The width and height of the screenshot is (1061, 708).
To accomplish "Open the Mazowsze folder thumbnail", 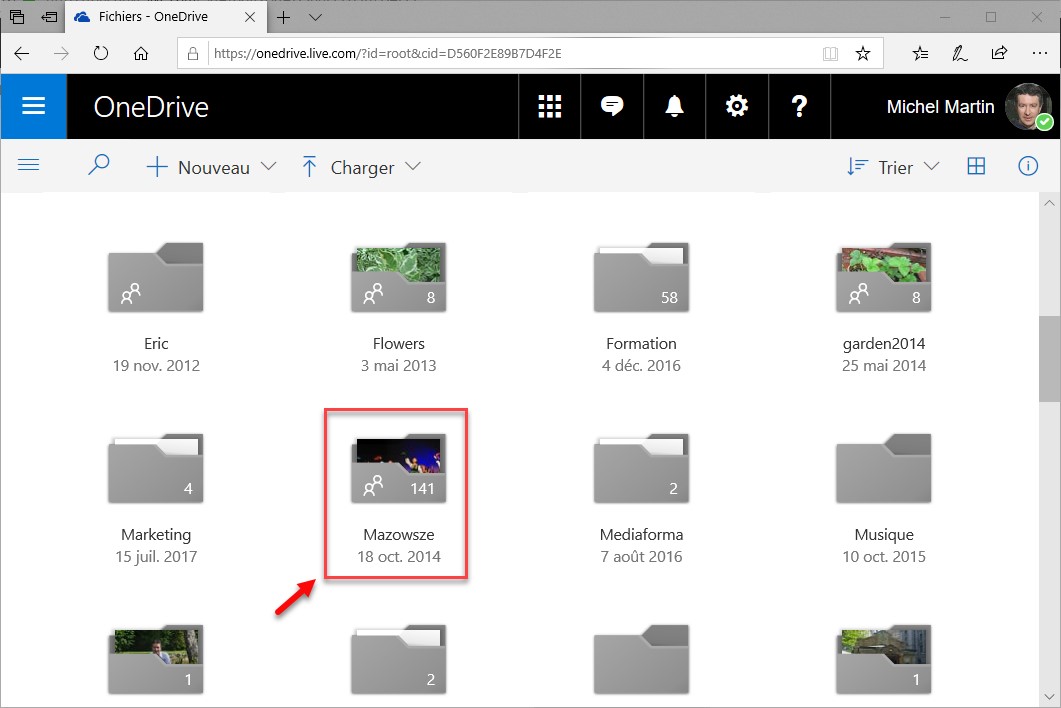I will click(398, 468).
